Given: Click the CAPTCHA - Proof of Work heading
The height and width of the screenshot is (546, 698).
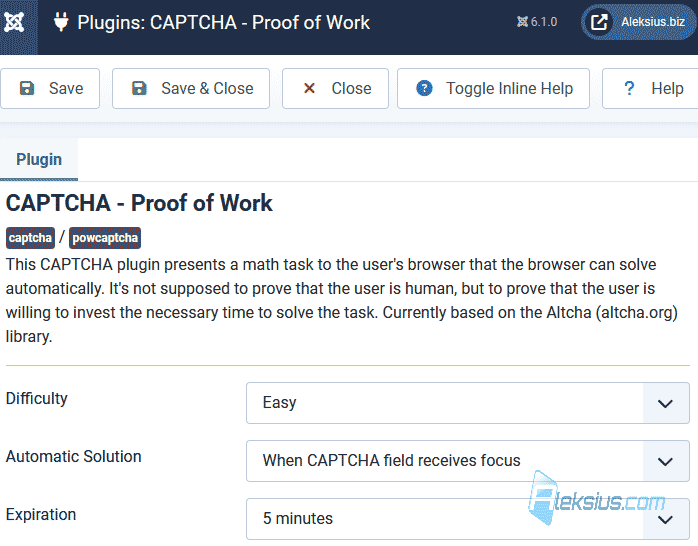Looking at the screenshot, I should pos(139,203).
